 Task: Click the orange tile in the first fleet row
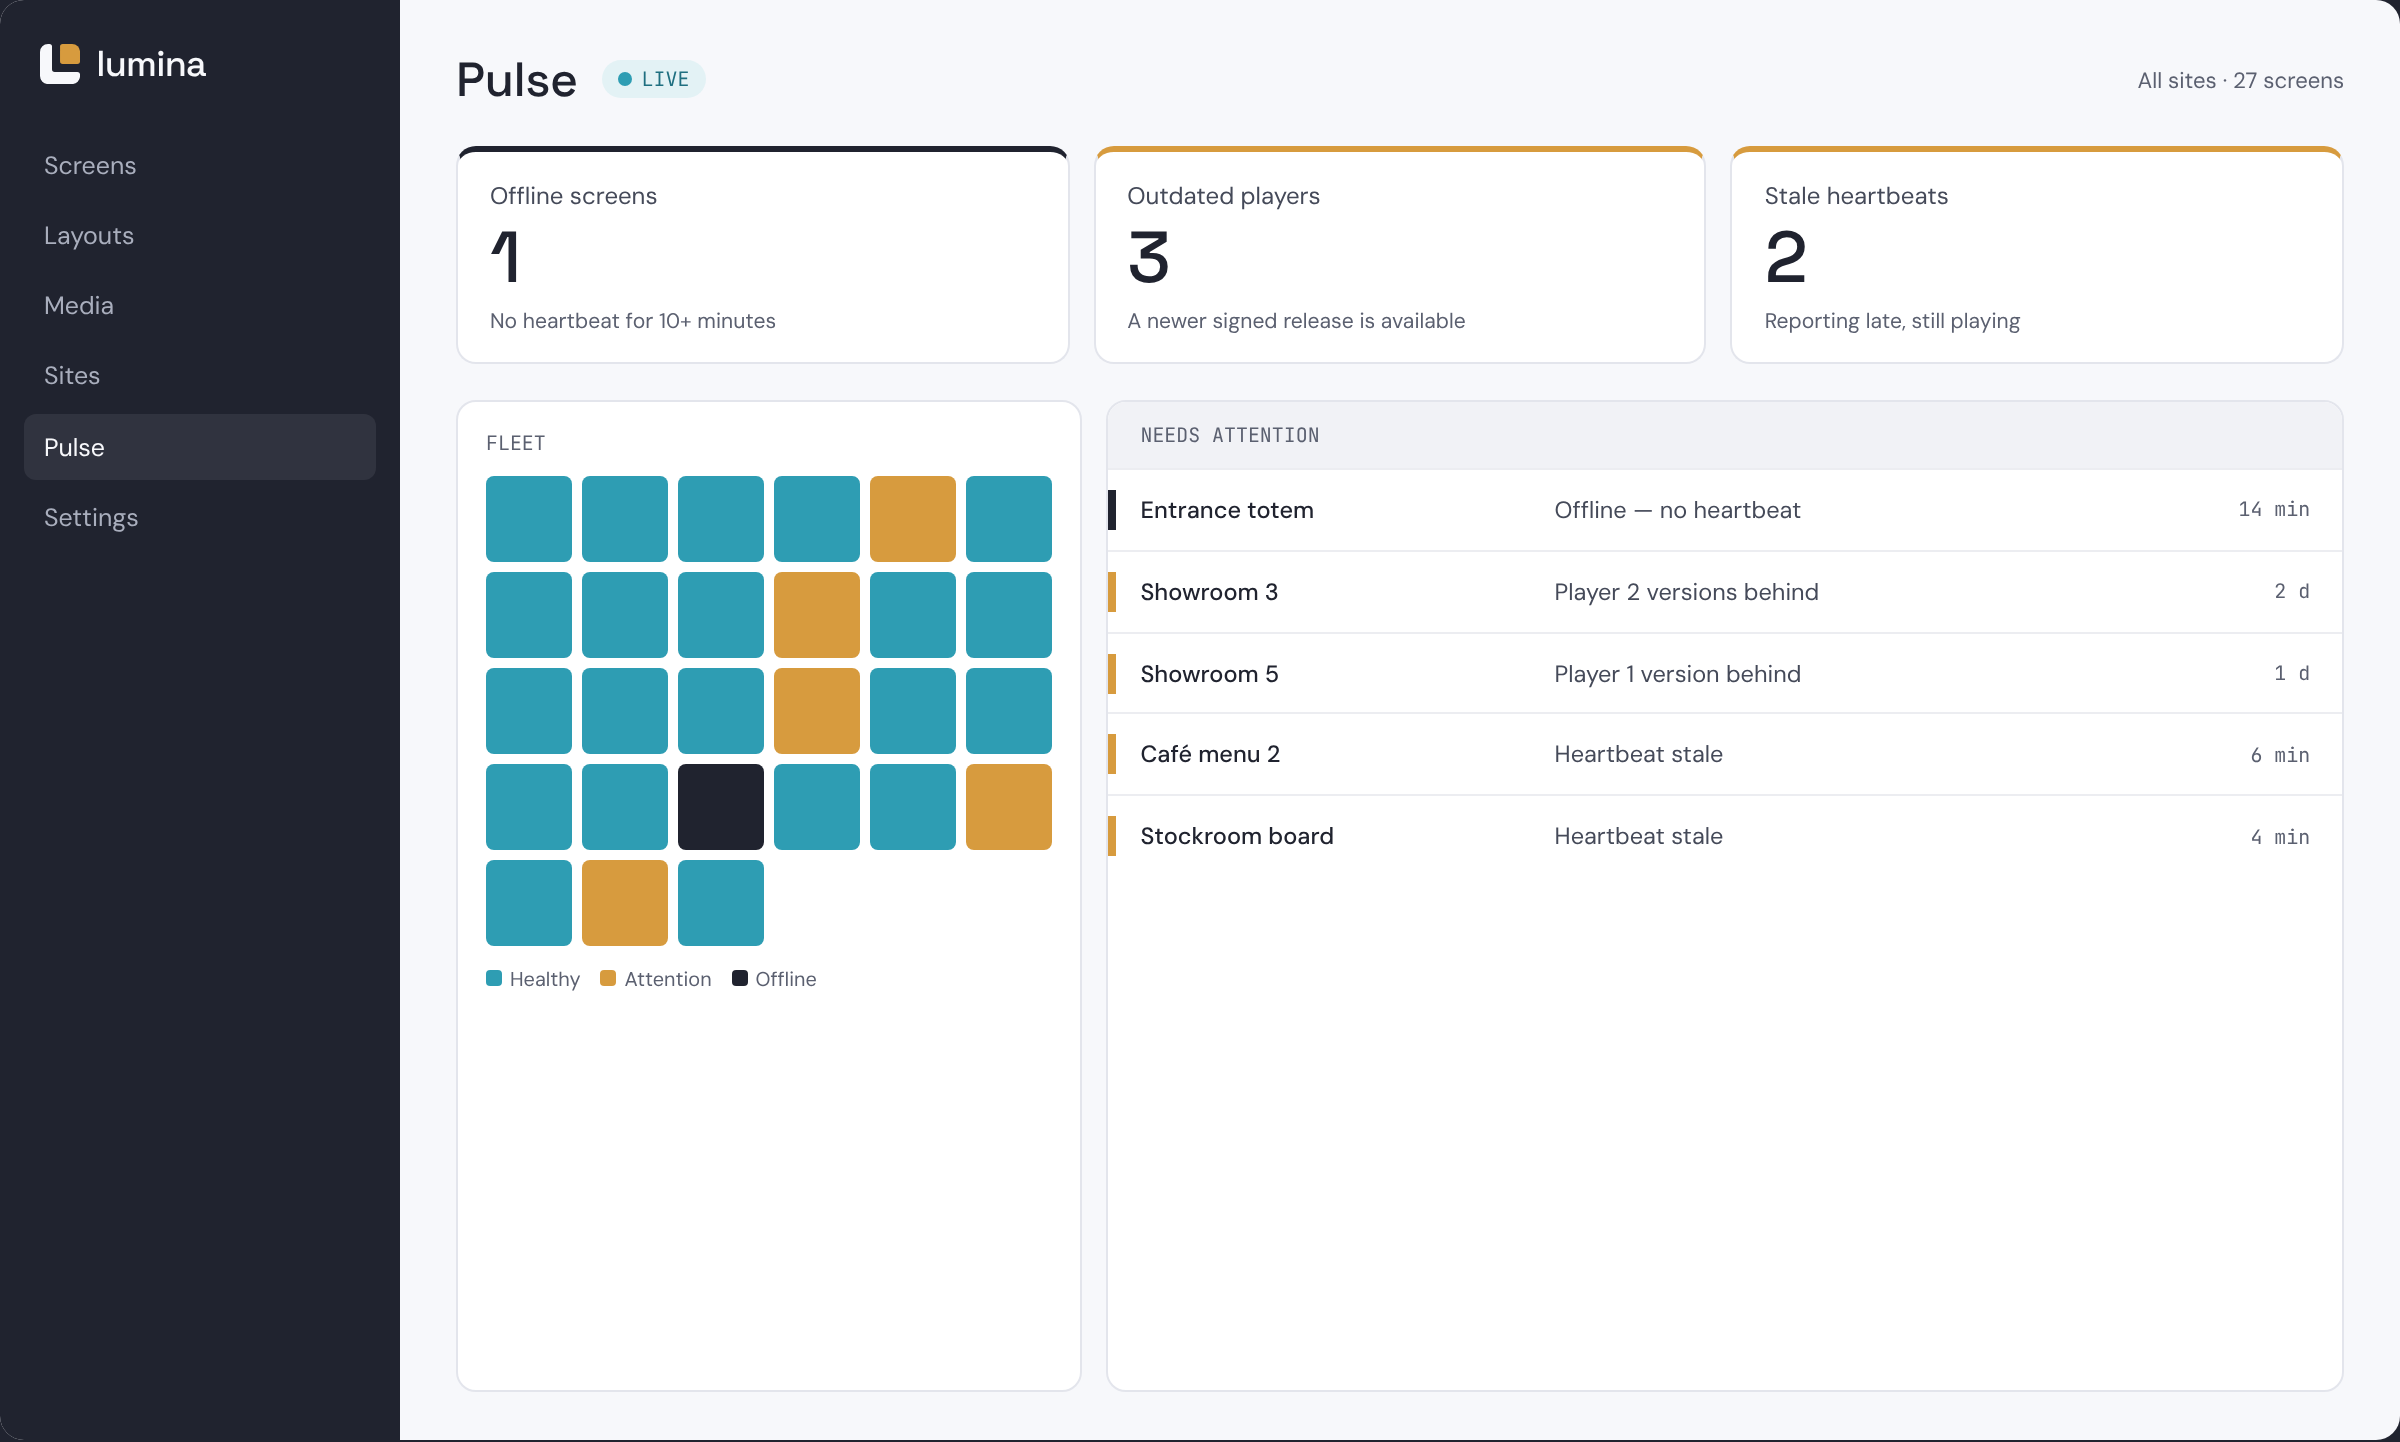[913, 519]
